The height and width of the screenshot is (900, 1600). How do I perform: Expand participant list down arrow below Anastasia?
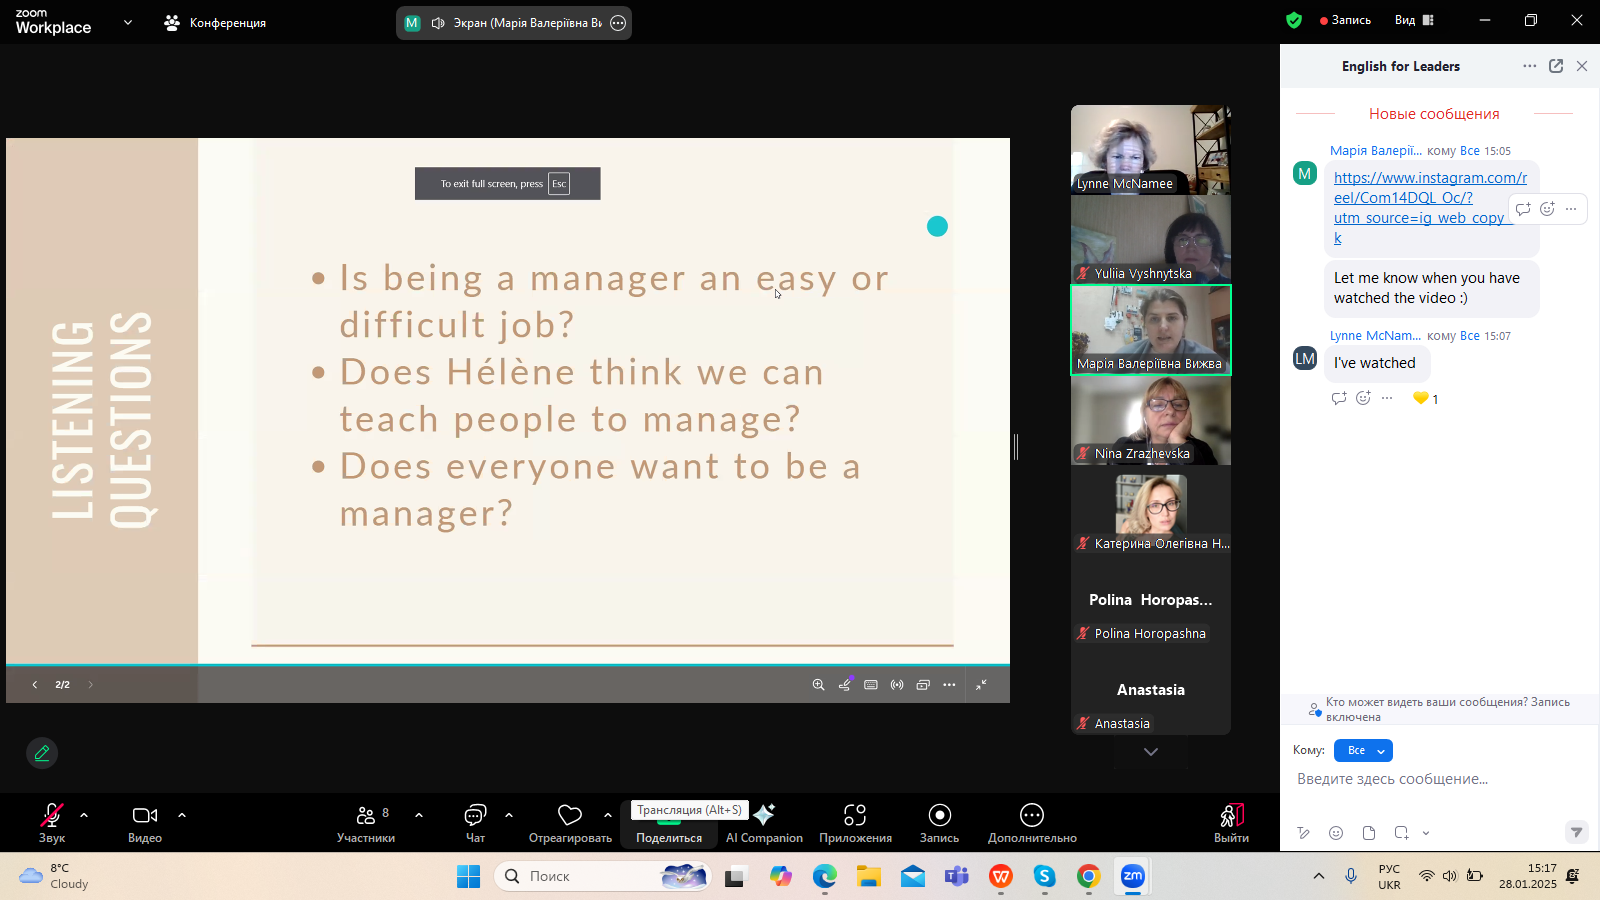(1151, 752)
